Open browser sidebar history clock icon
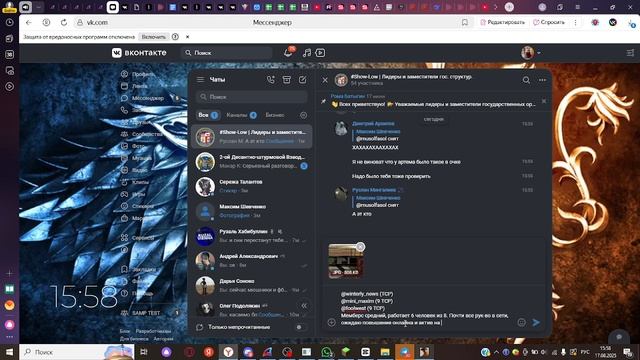This screenshot has height=360, width=640. pos(9,22)
